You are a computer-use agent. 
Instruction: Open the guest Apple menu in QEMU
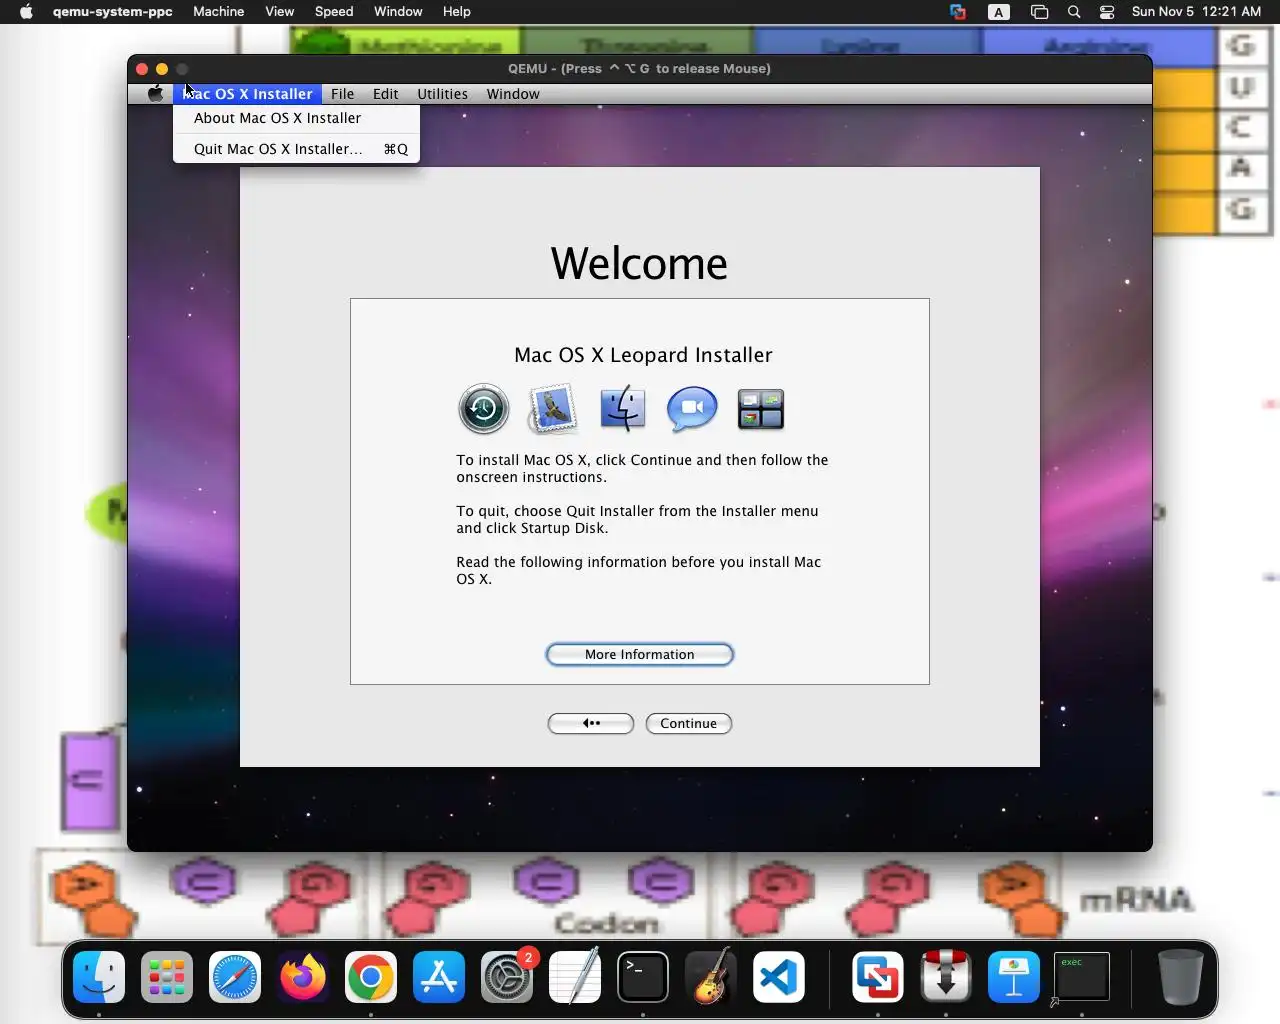(155, 94)
